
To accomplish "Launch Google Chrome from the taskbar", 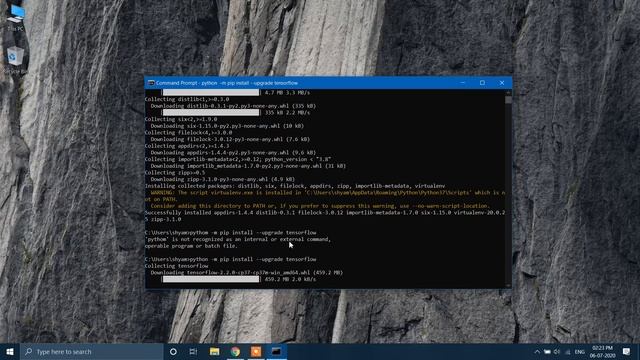I will coord(235,351).
